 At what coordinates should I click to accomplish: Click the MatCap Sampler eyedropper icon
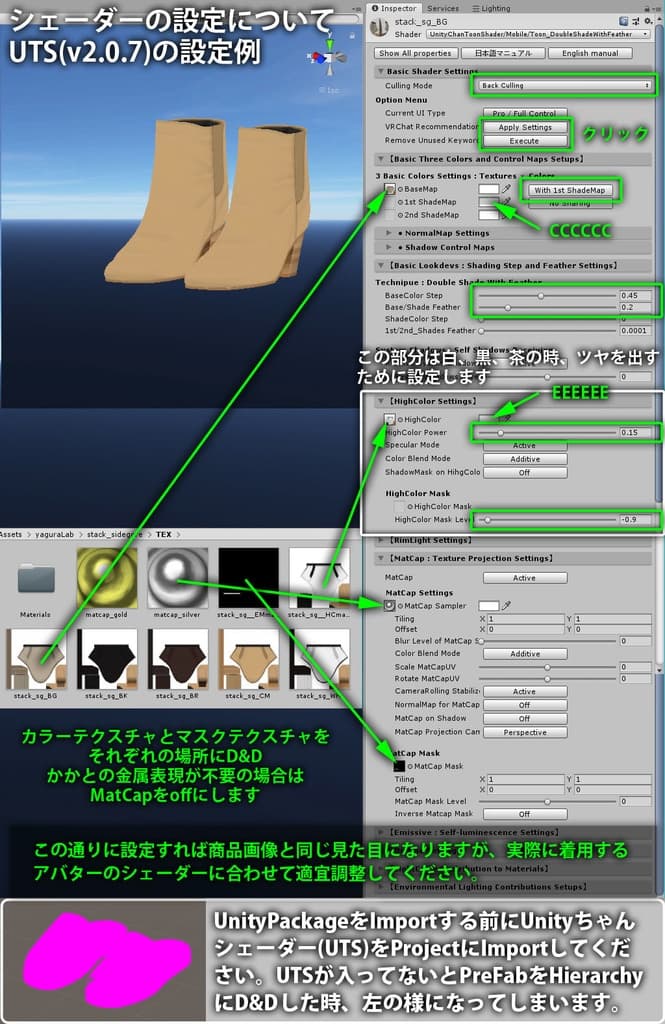(506, 605)
